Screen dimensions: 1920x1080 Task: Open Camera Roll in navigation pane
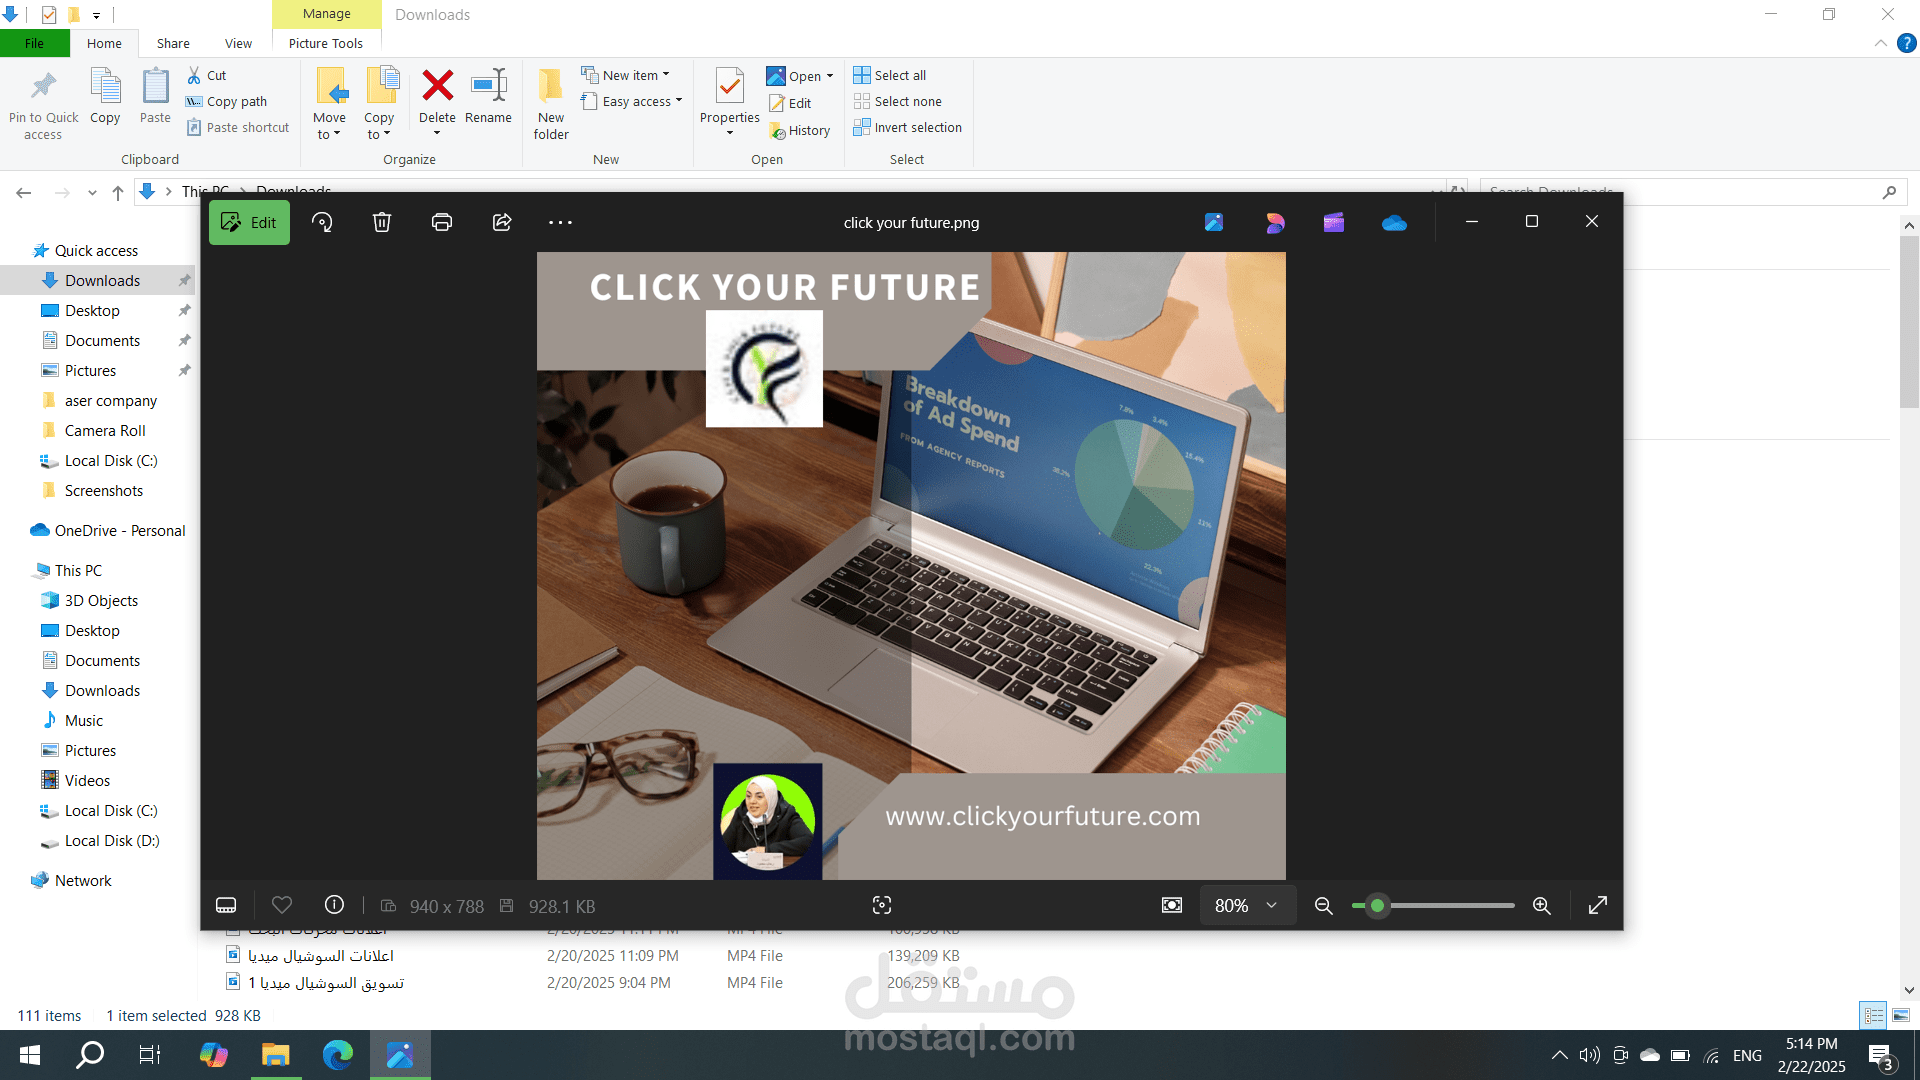(105, 430)
